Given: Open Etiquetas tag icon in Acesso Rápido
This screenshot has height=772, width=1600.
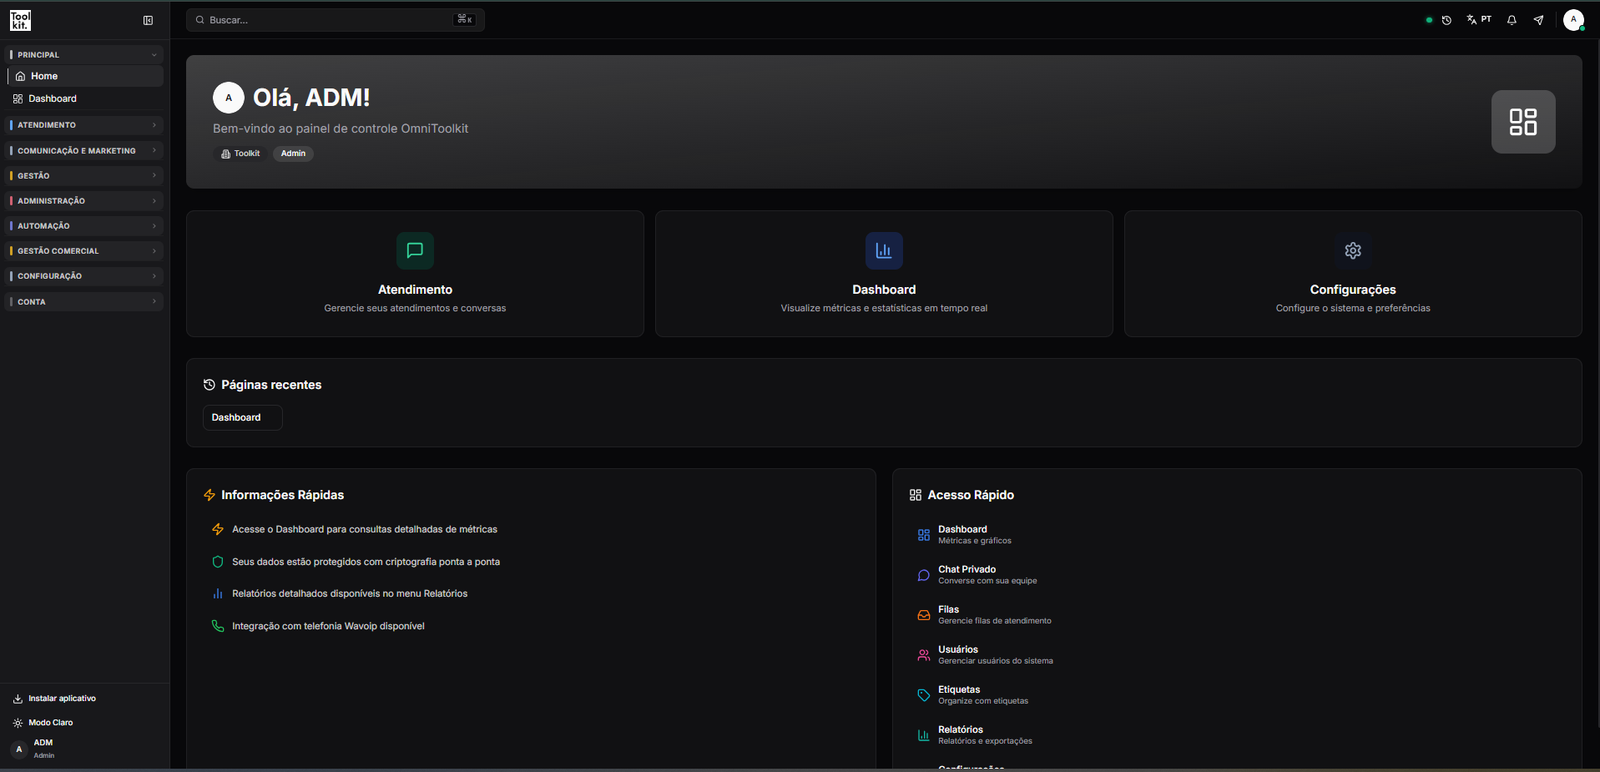Looking at the screenshot, I should coord(923,695).
